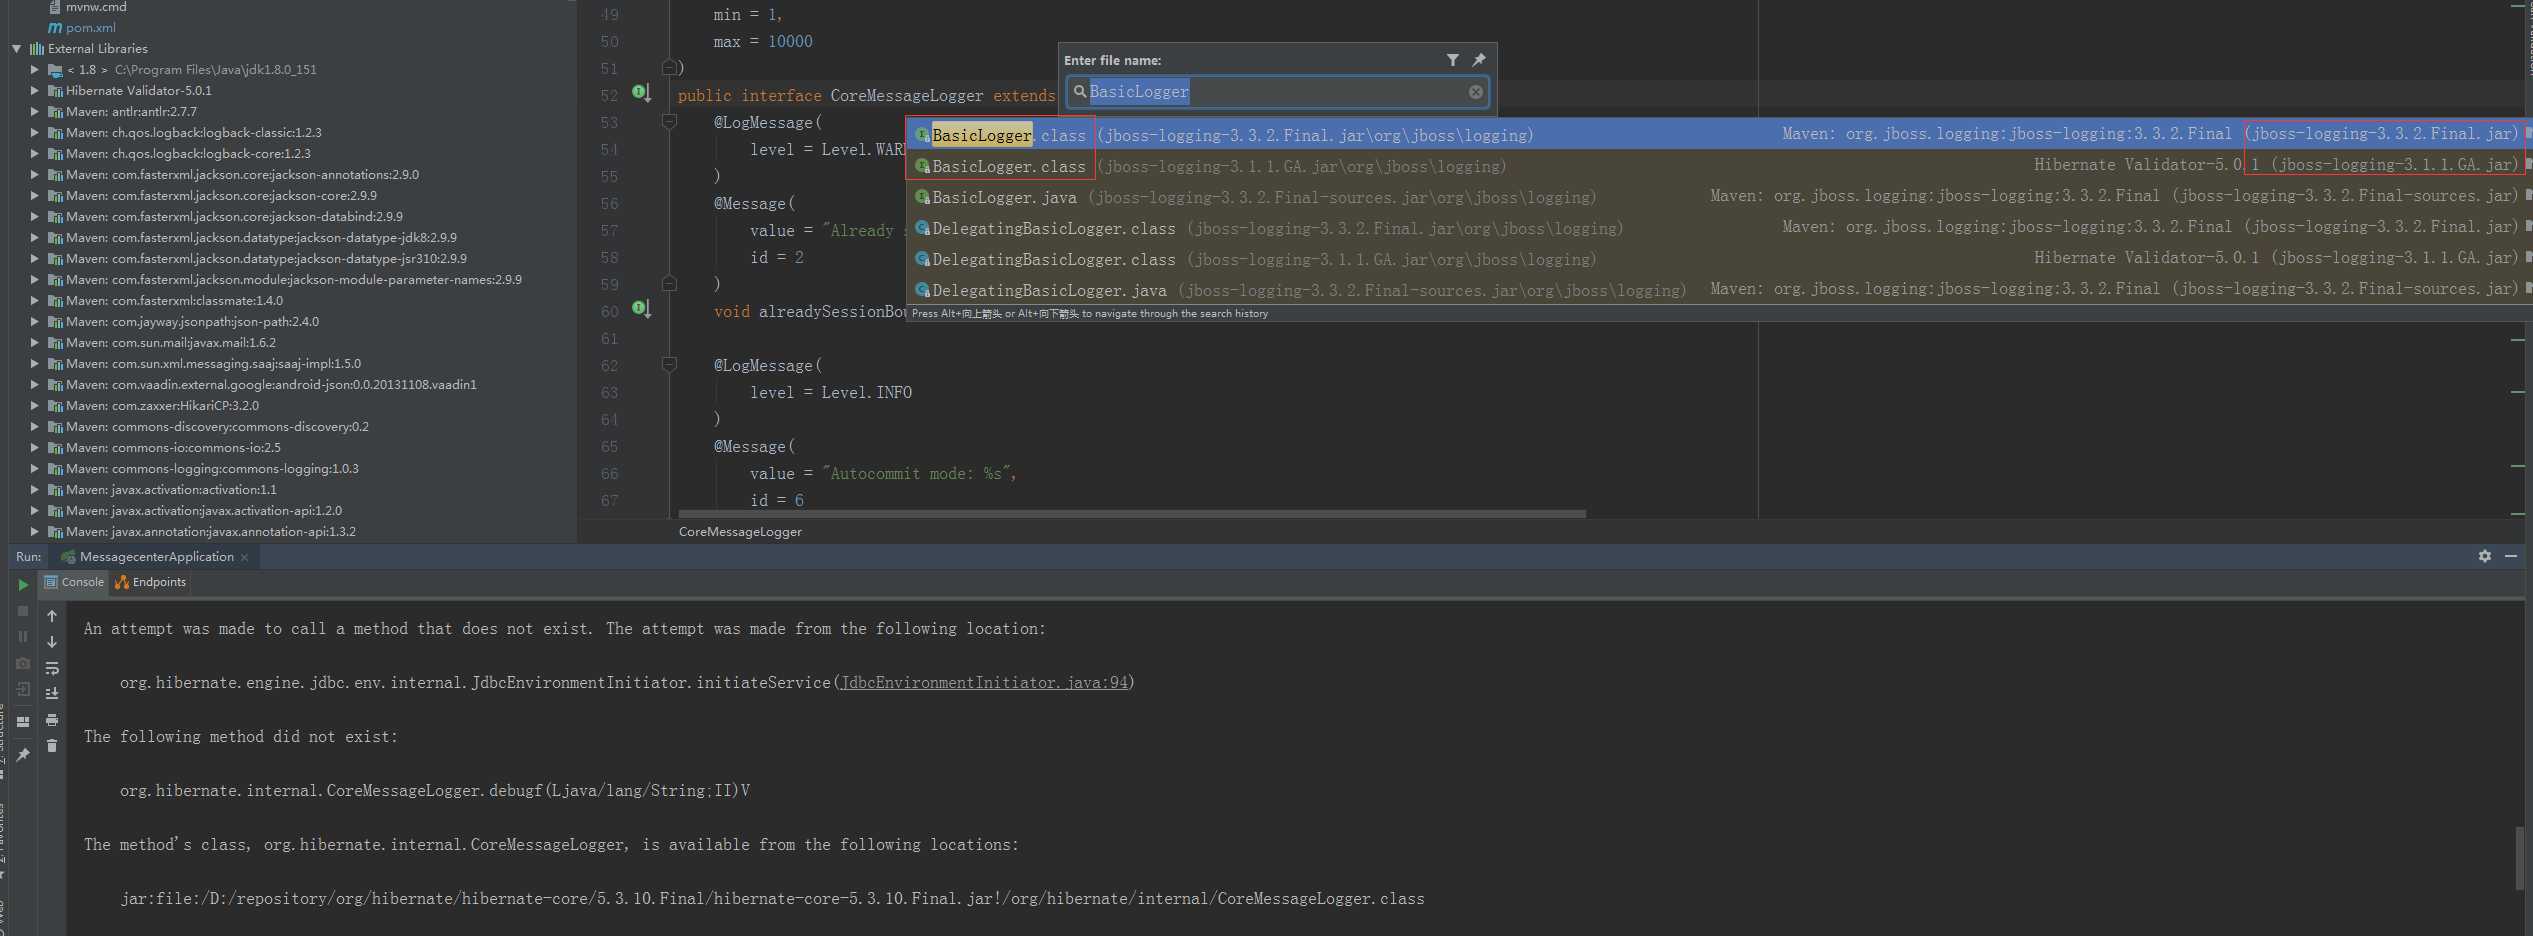This screenshot has width=2533, height=936.
Task: Click the gutter implemented icon on line 60
Action: pyautogui.click(x=642, y=309)
